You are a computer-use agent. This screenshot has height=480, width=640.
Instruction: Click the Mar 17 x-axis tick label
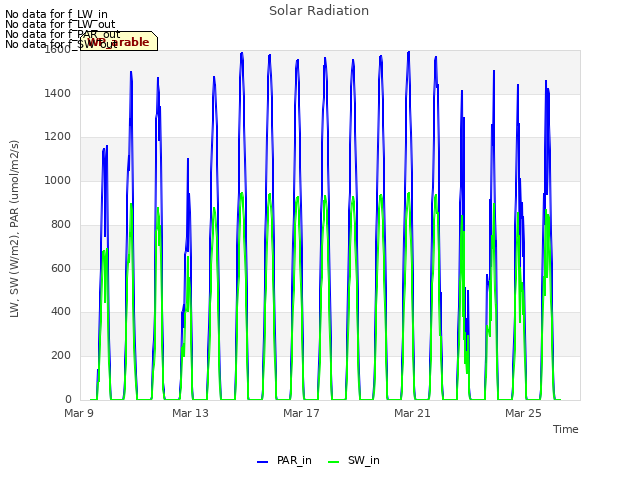coord(301,413)
